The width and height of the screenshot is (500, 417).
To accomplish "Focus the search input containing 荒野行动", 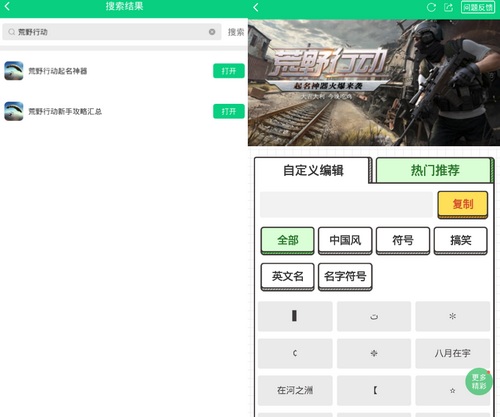I will coord(112,32).
